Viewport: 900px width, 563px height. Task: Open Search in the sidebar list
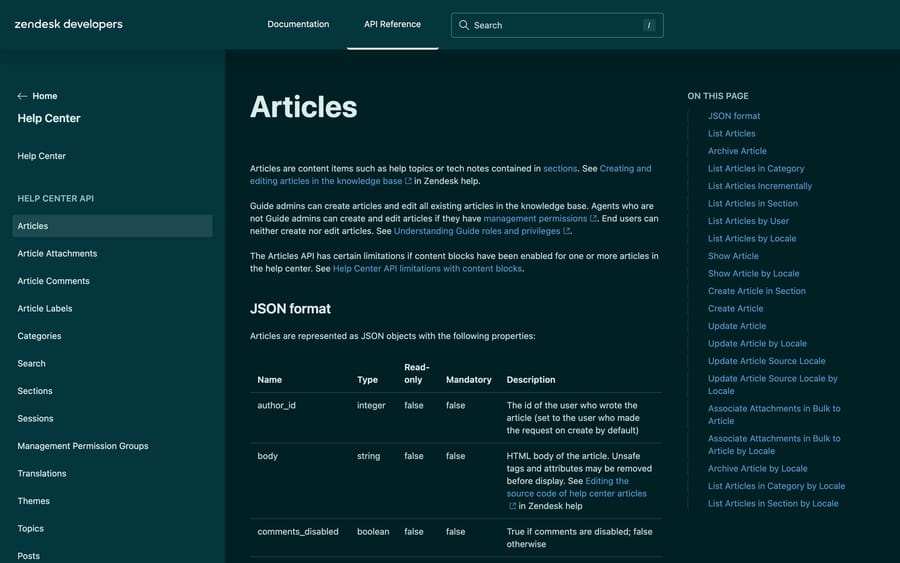click(x=31, y=364)
